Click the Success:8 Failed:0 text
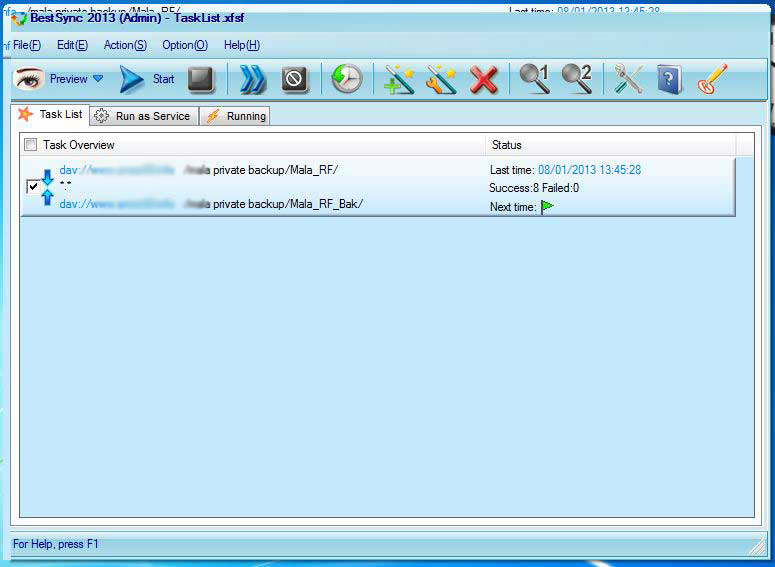 pos(534,188)
